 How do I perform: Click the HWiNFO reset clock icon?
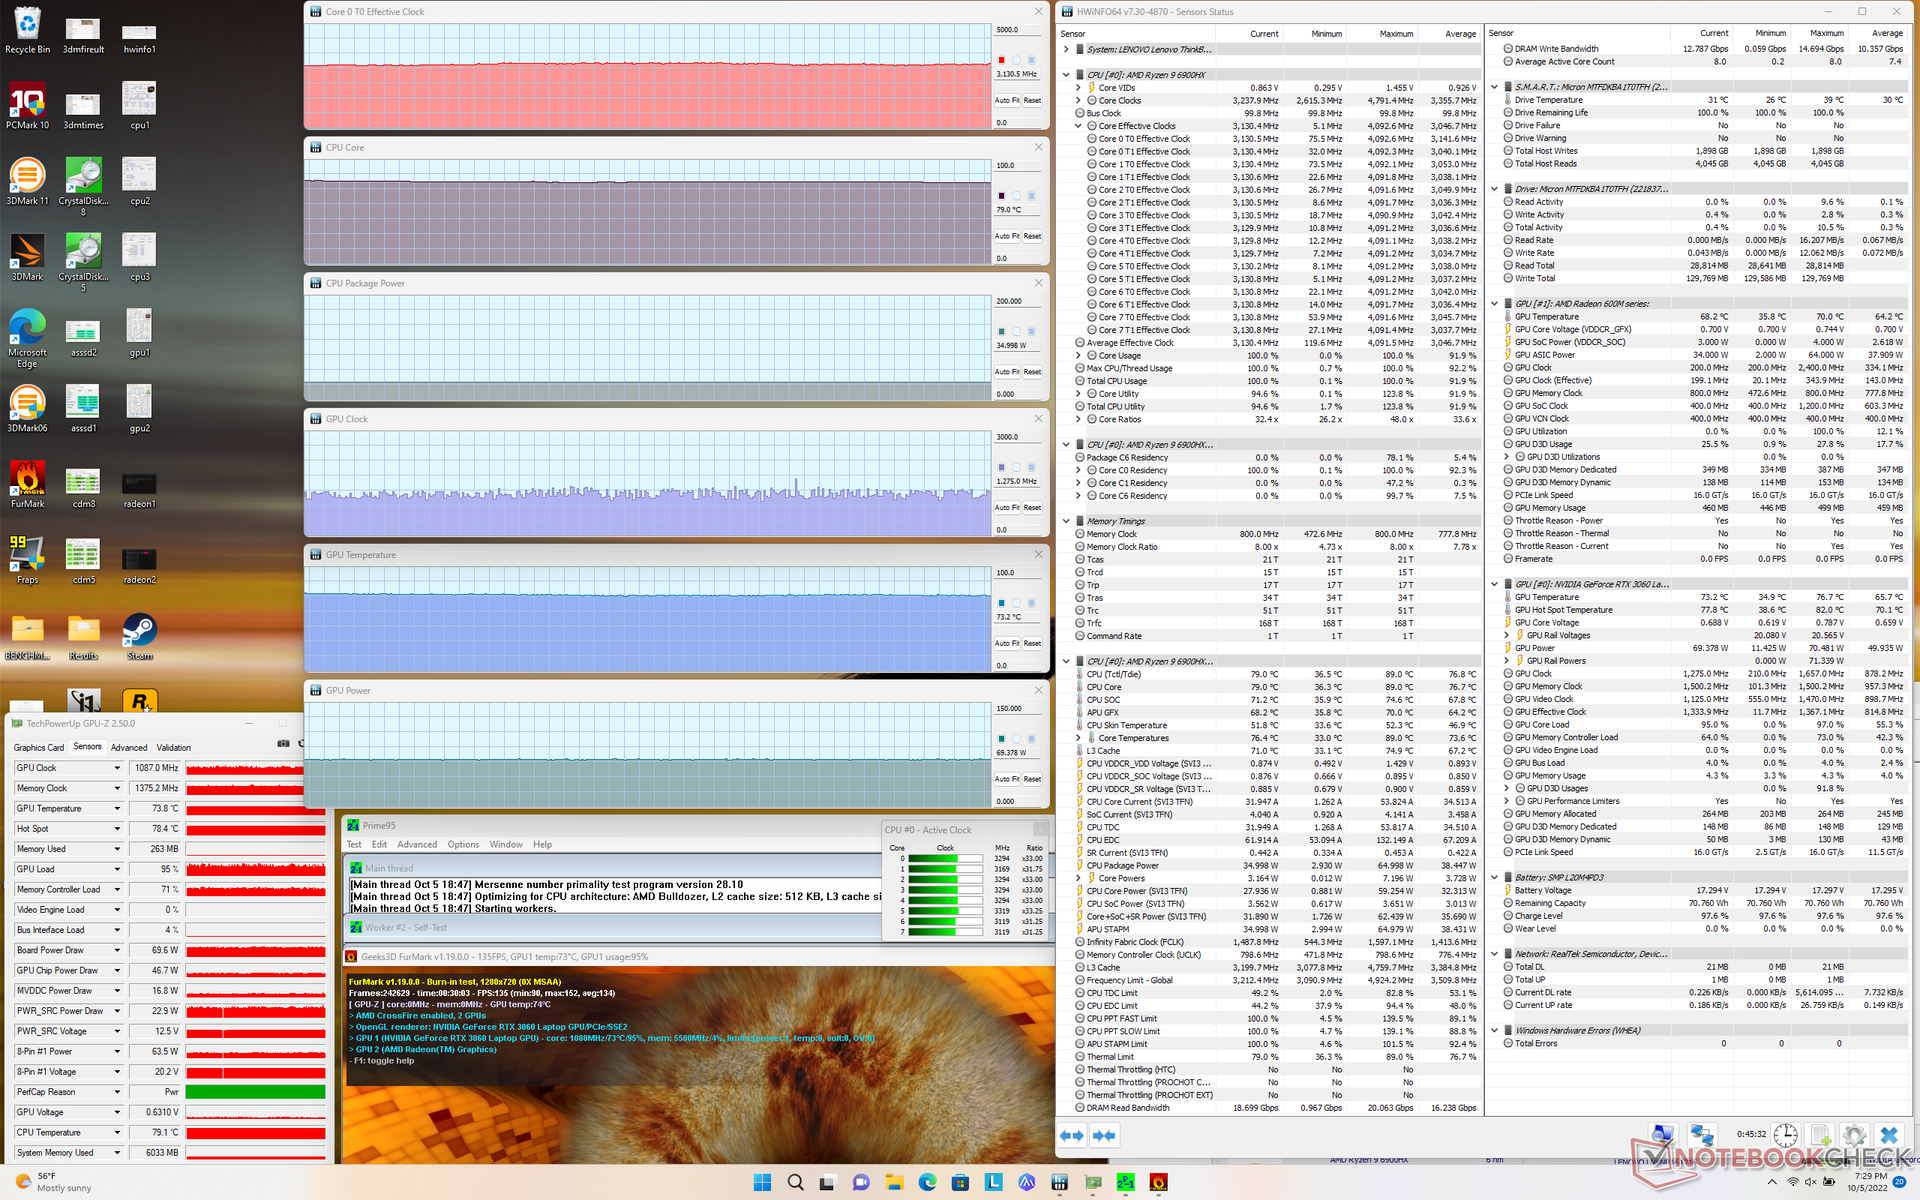coord(1785,1135)
